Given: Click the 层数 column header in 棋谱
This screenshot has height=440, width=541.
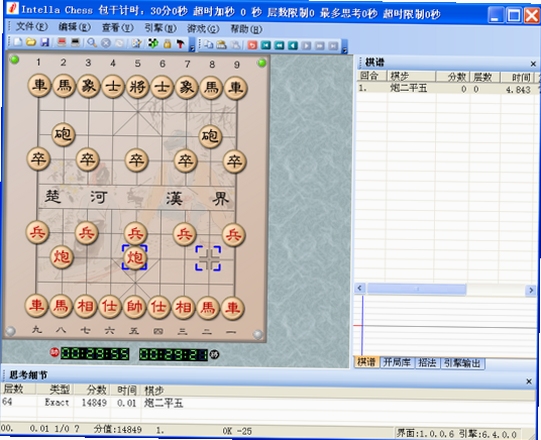Looking at the screenshot, I should coord(485,77).
